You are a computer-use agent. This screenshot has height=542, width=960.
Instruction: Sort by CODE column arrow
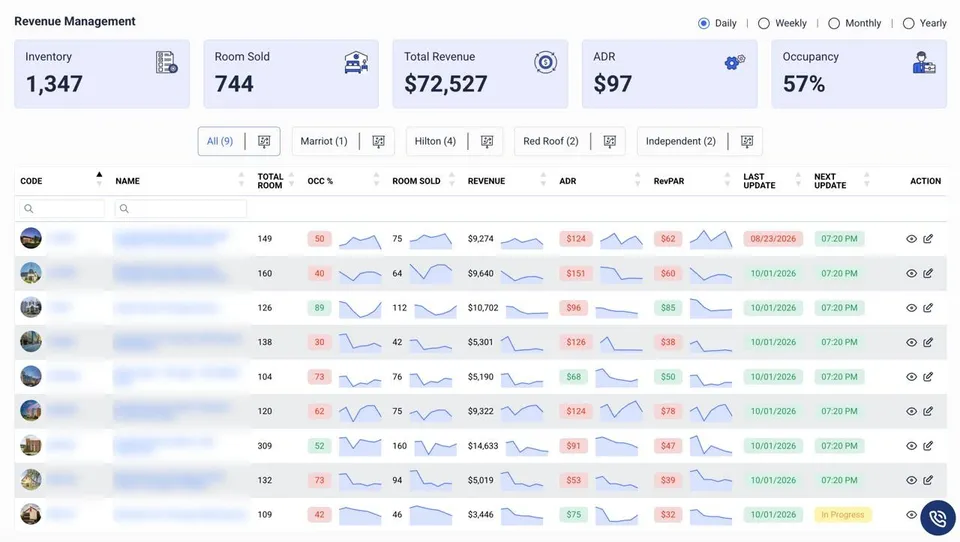tap(99, 179)
